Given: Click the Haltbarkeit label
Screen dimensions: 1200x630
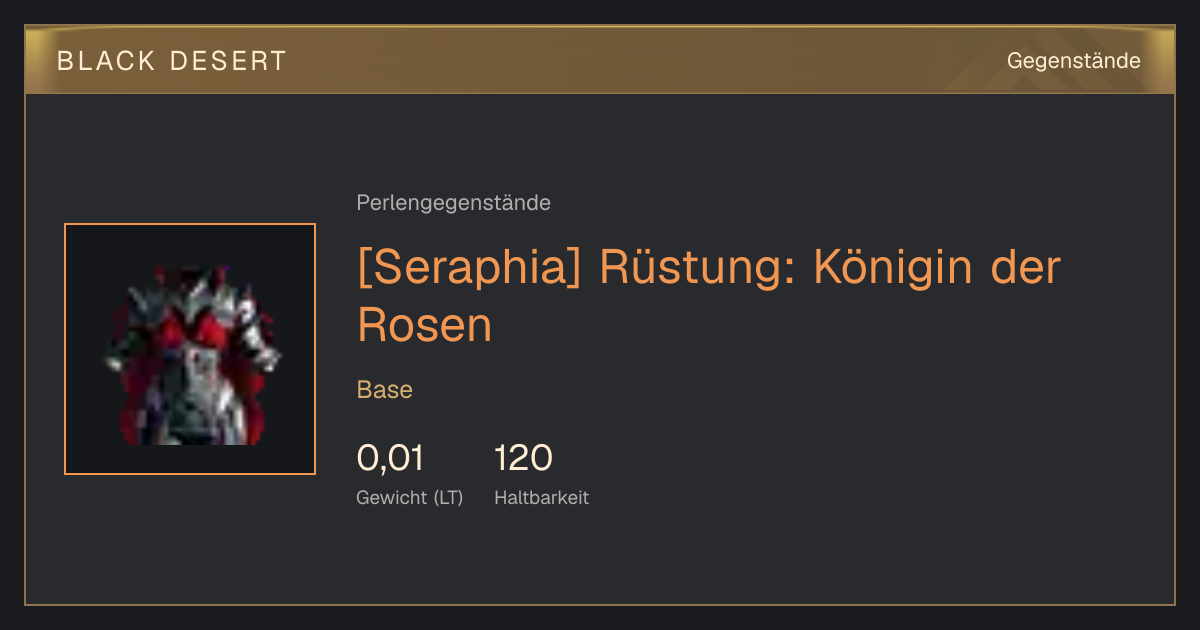Looking at the screenshot, I should [x=541, y=497].
